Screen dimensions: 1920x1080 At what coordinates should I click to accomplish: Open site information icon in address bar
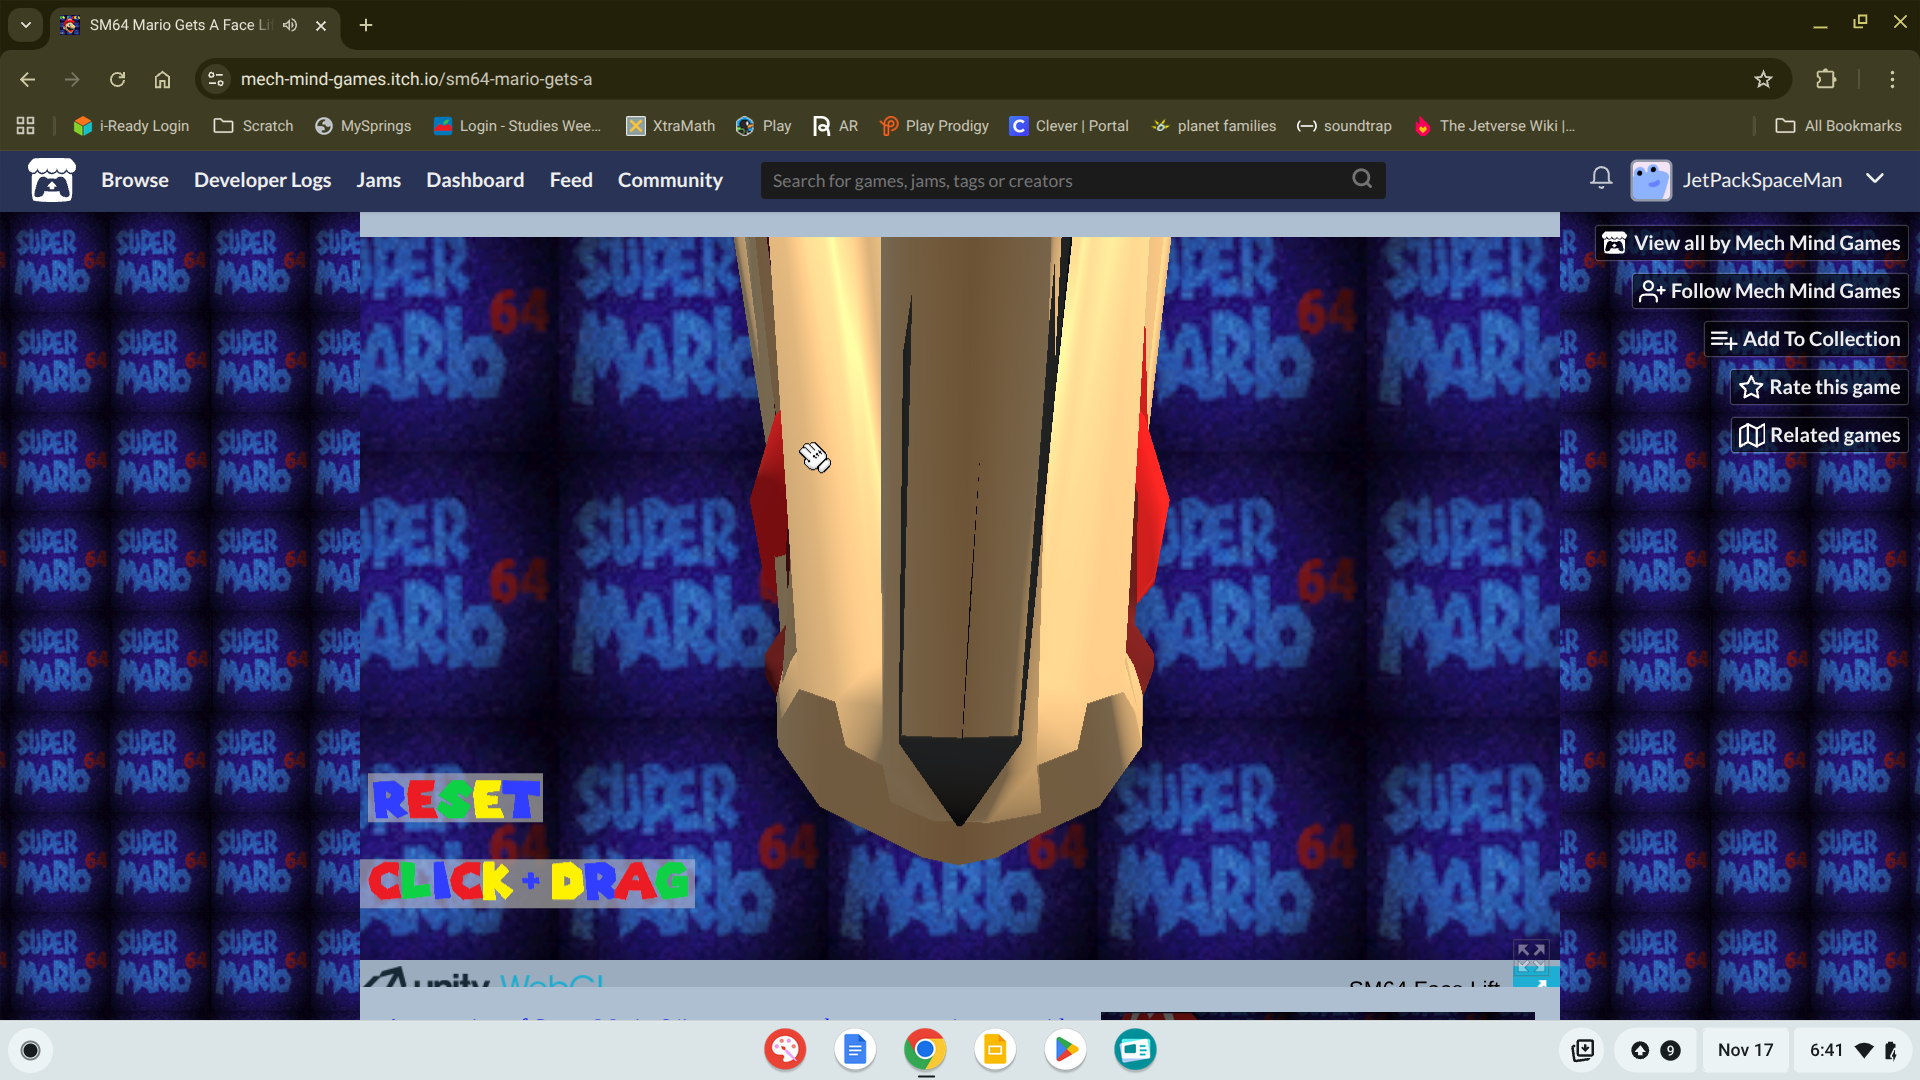tap(216, 79)
